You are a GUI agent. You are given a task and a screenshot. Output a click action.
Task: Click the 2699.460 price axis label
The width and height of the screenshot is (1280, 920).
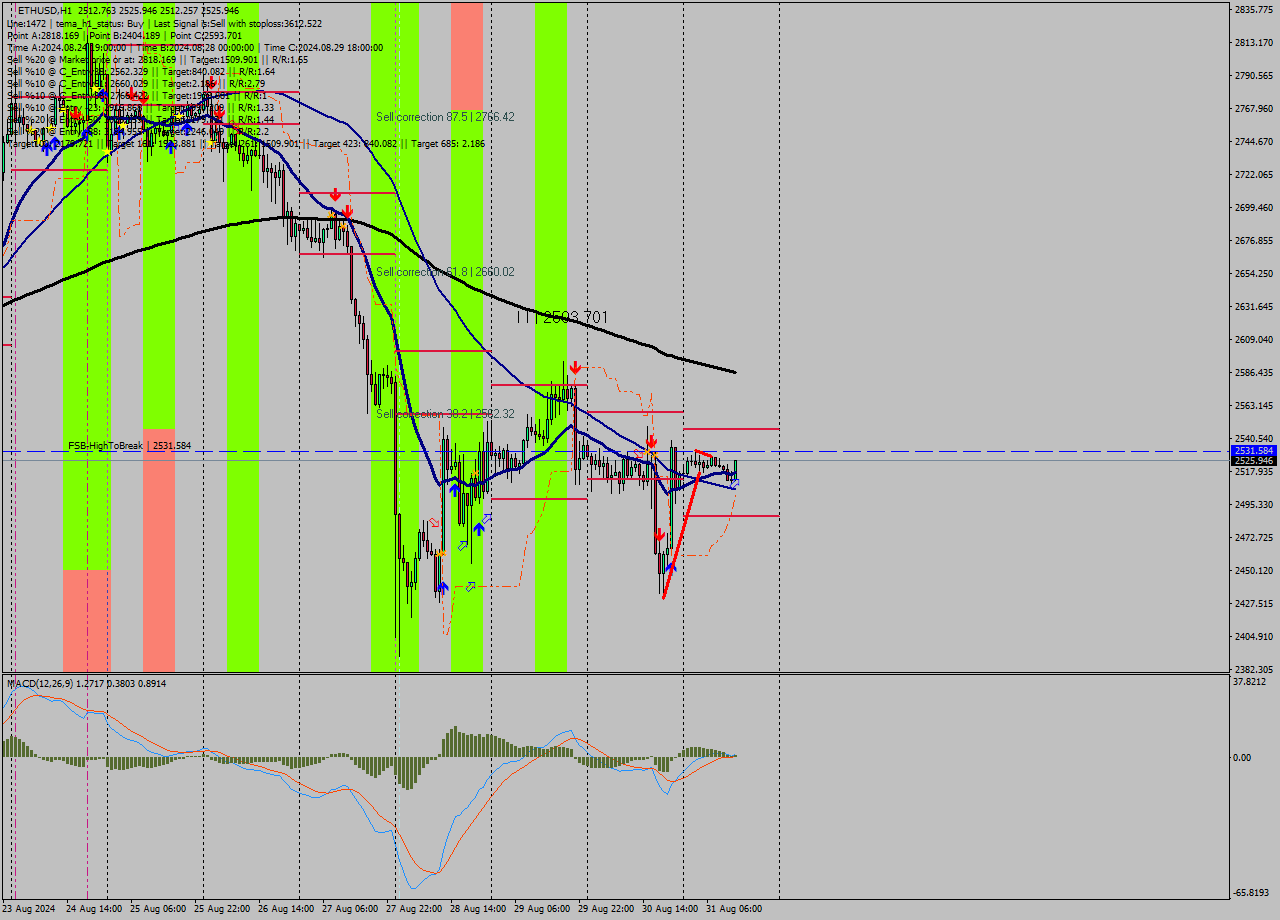[1254, 207]
